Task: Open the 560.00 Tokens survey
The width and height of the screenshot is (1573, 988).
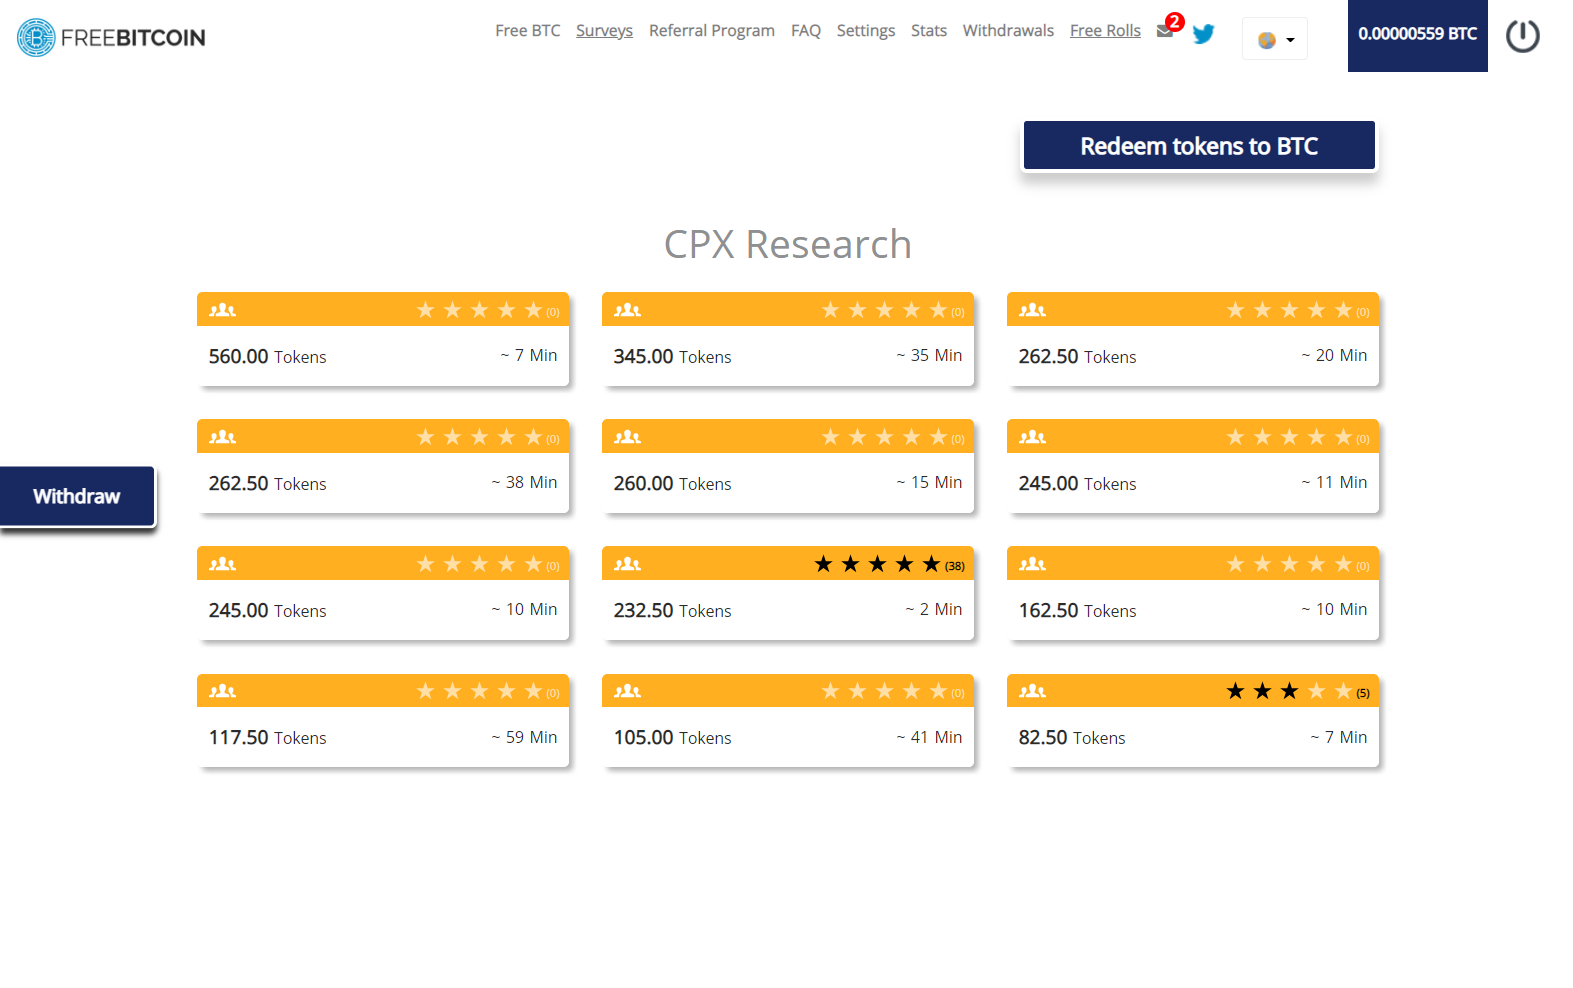Action: coord(383,339)
